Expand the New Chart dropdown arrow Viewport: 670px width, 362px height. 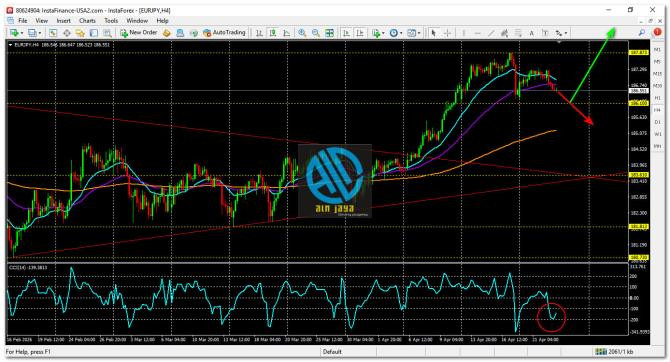pos(21,33)
